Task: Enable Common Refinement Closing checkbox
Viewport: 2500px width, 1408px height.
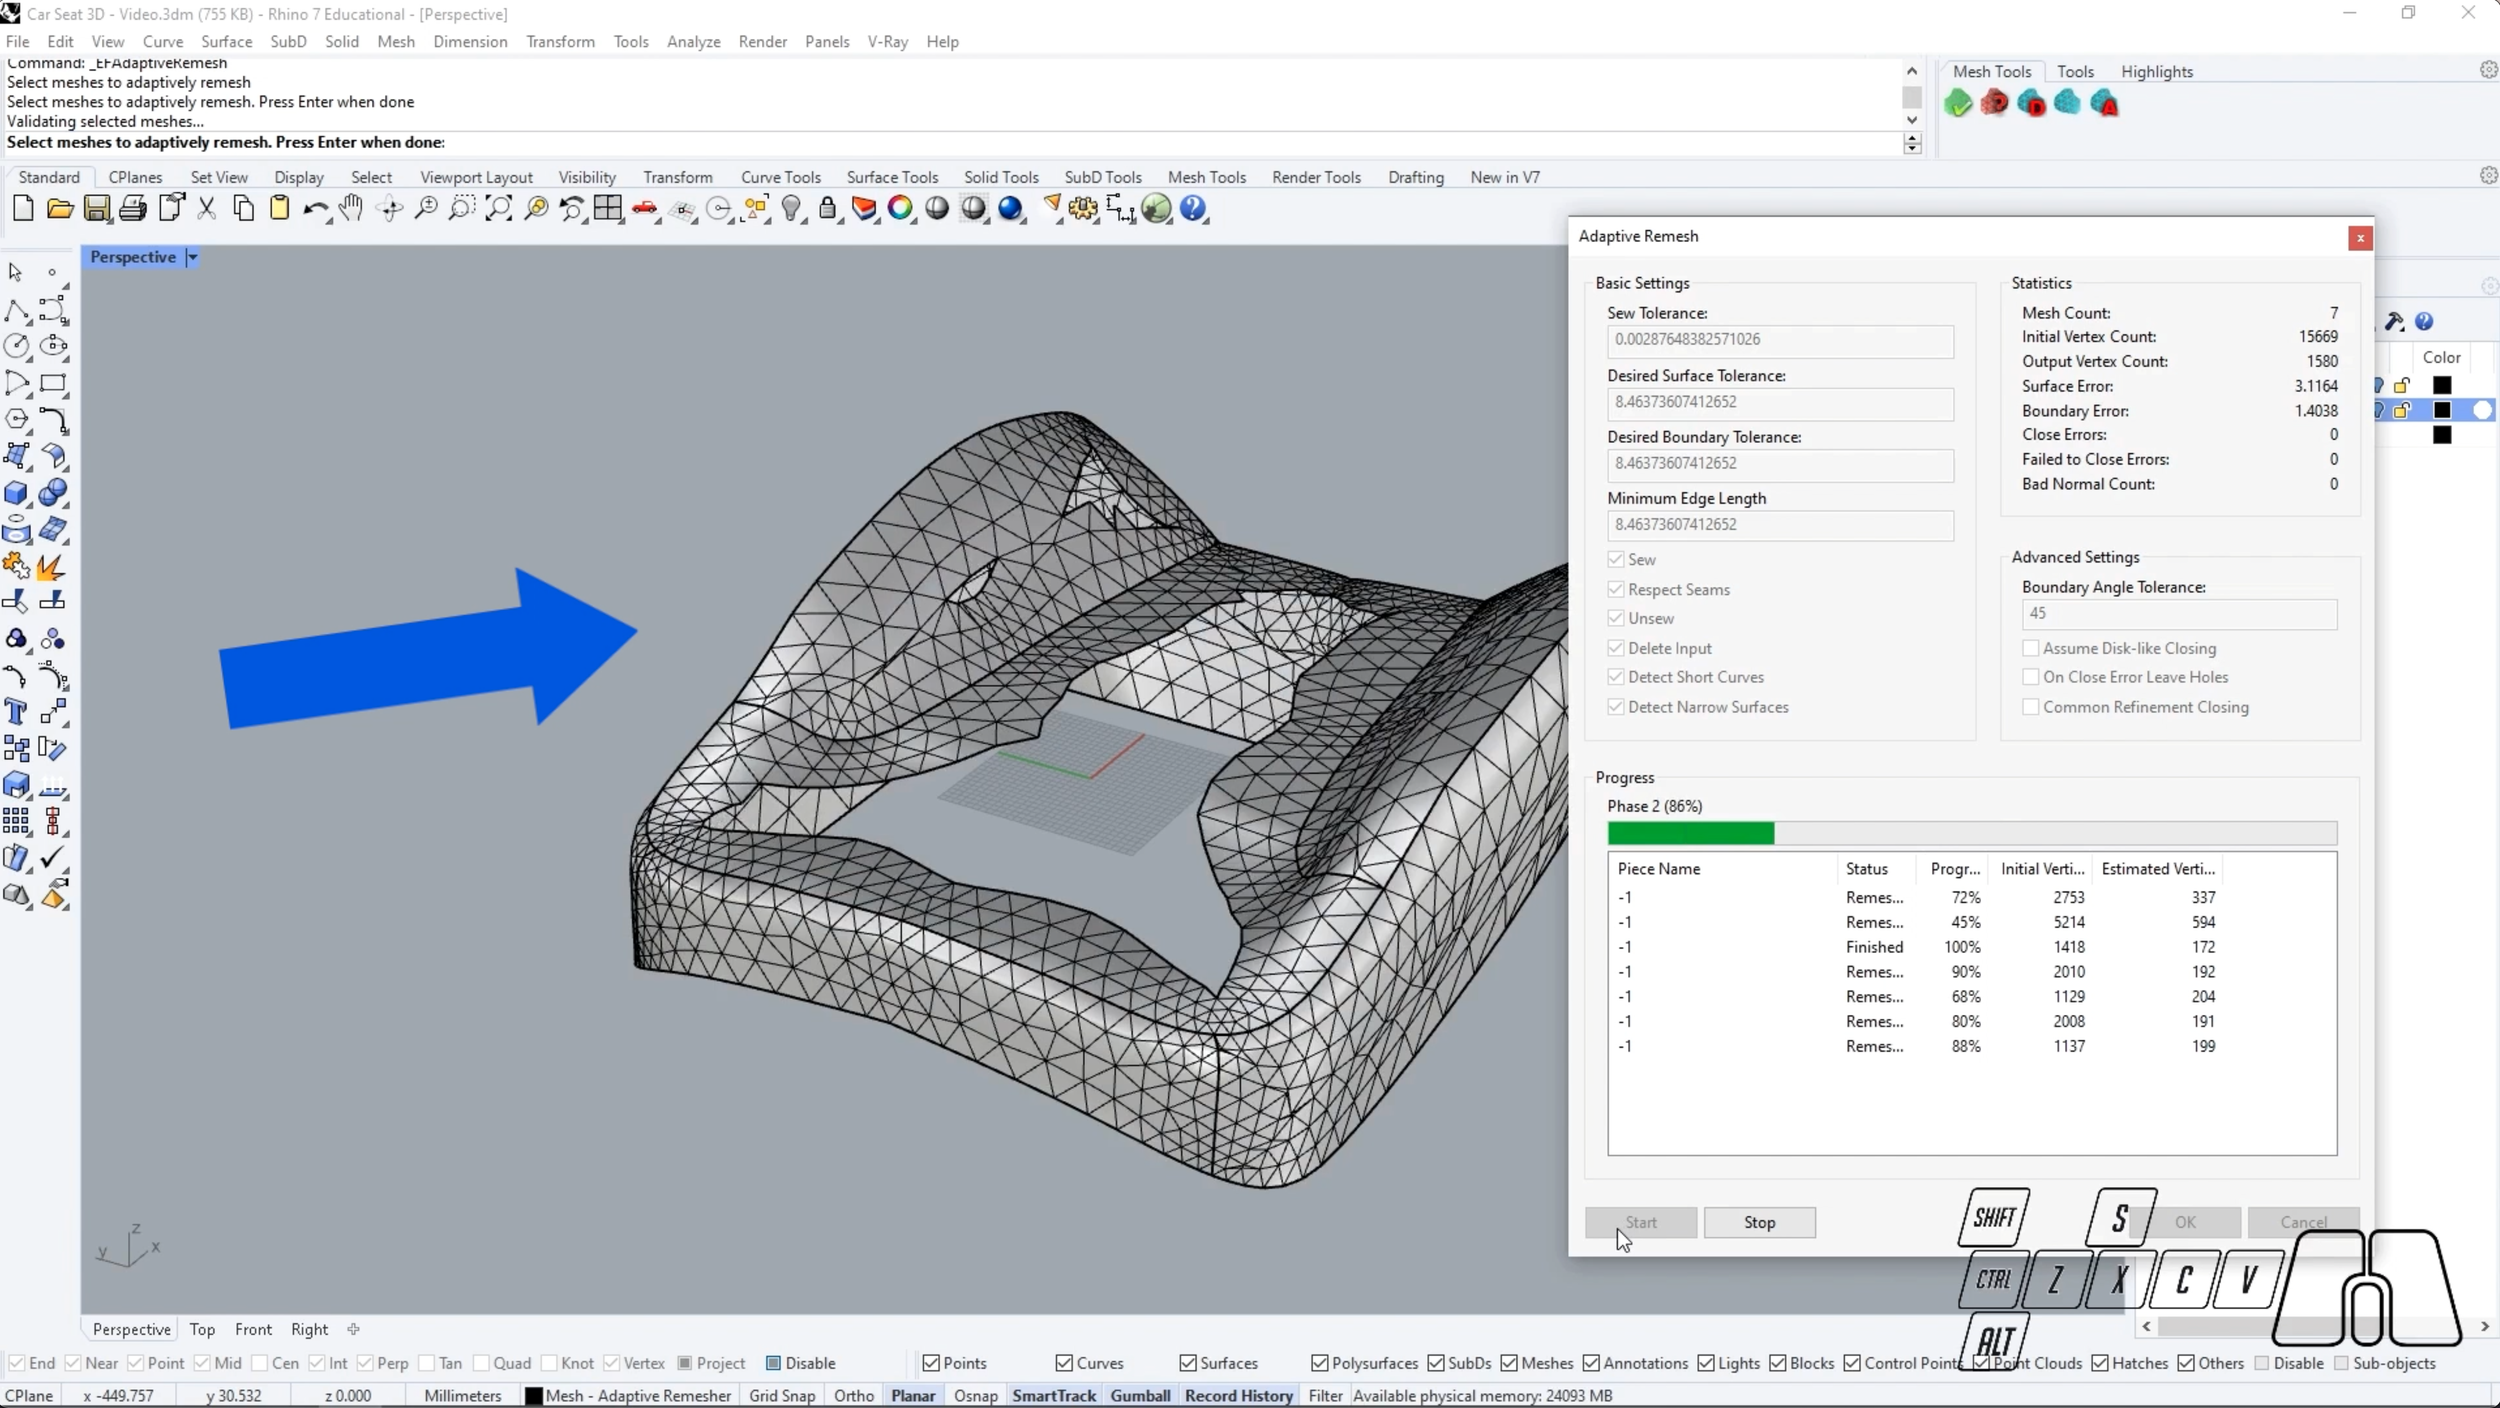Action: click(x=2031, y=707)
